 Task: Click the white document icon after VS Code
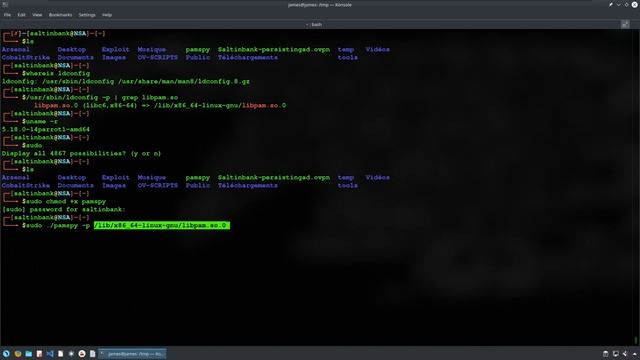point(60,353)
